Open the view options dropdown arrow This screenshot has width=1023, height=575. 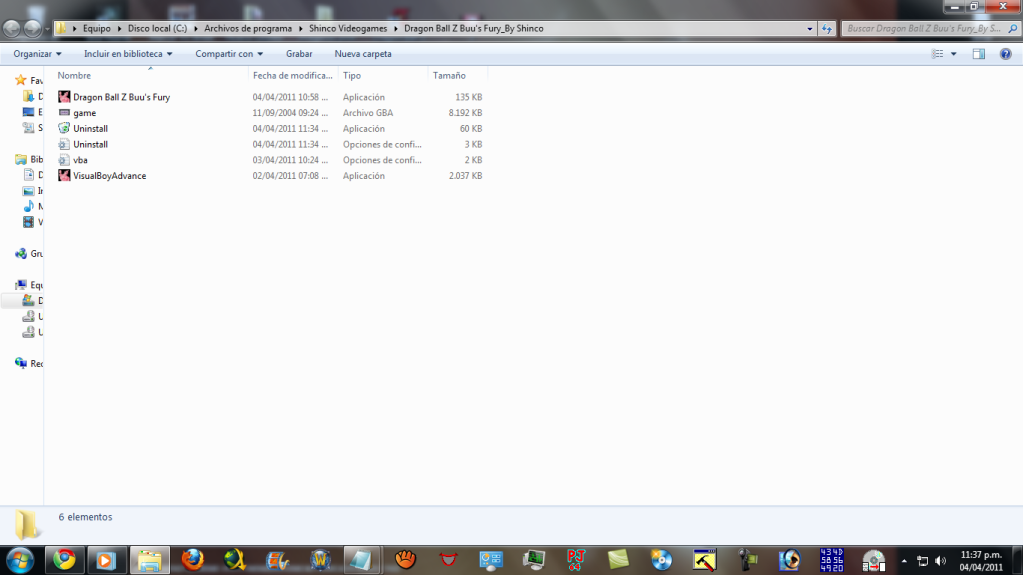(x=954, y=54)
